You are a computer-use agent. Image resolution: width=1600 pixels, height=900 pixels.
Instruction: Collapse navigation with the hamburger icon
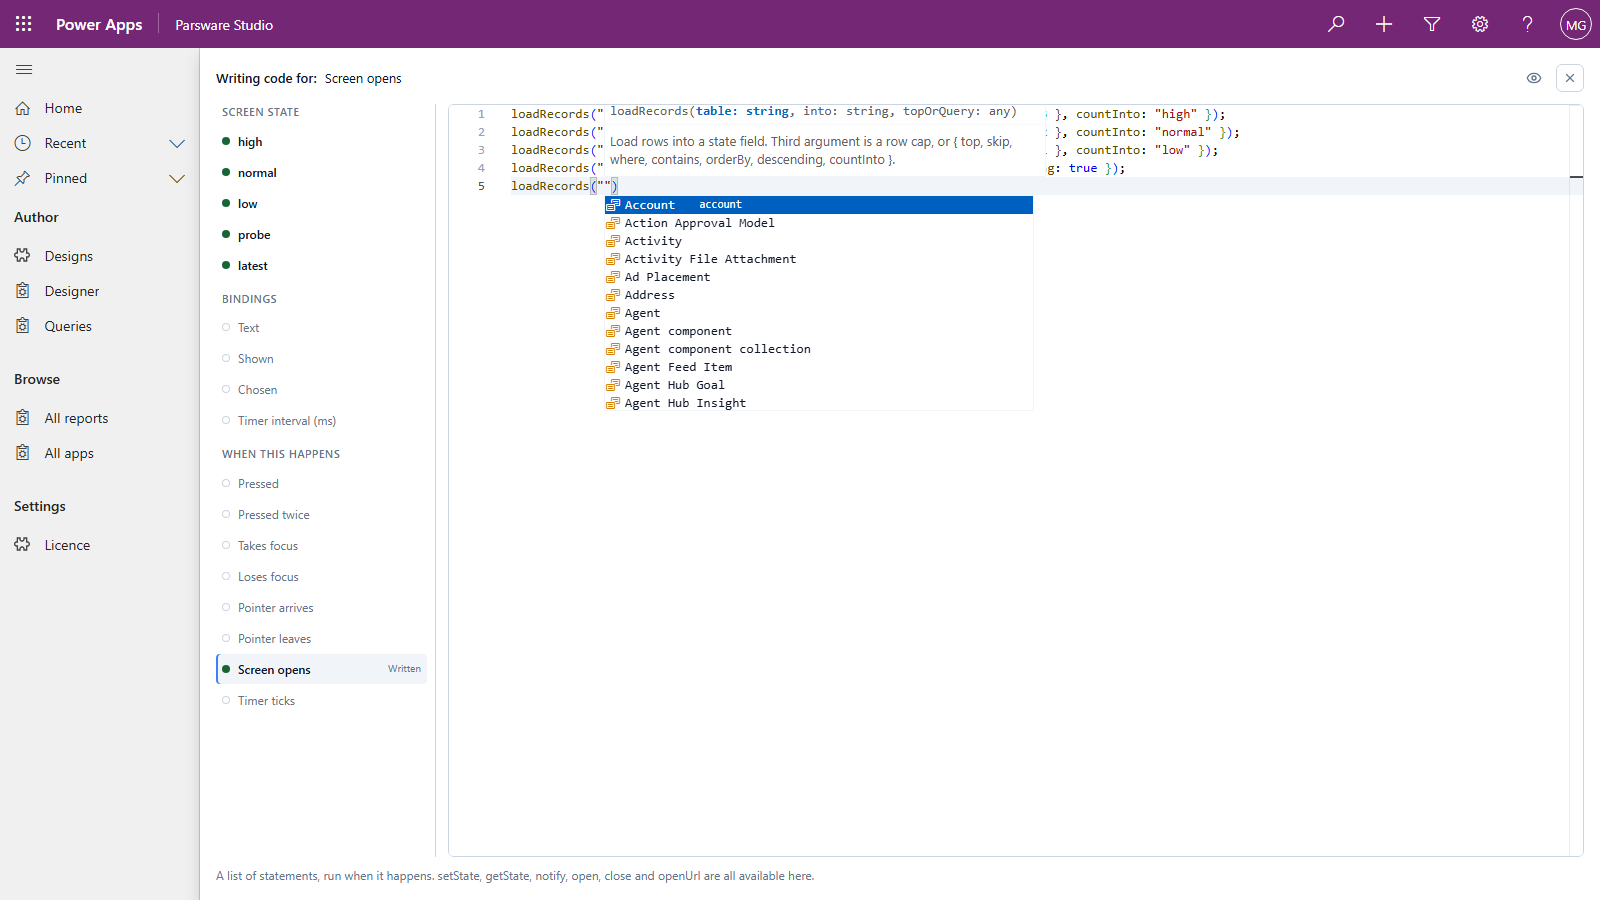click(x=24, y=69)
